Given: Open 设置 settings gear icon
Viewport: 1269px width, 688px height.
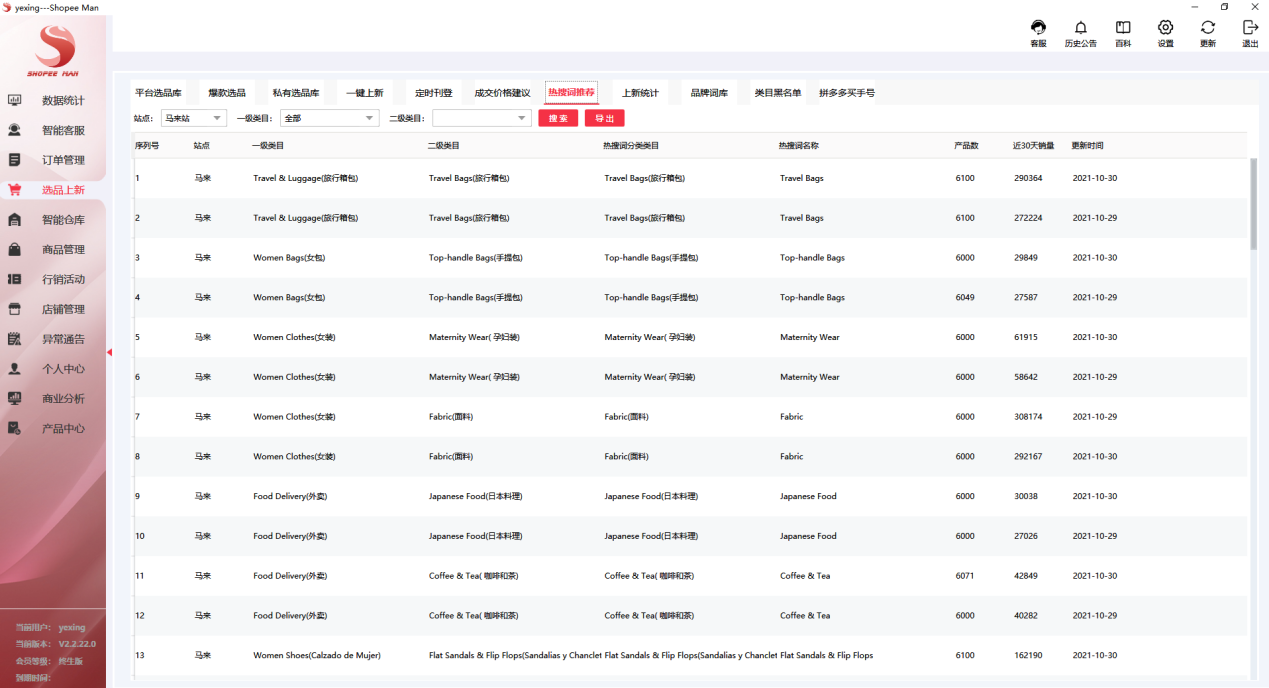Looking at the screenshot, I should pos(1165,29).
